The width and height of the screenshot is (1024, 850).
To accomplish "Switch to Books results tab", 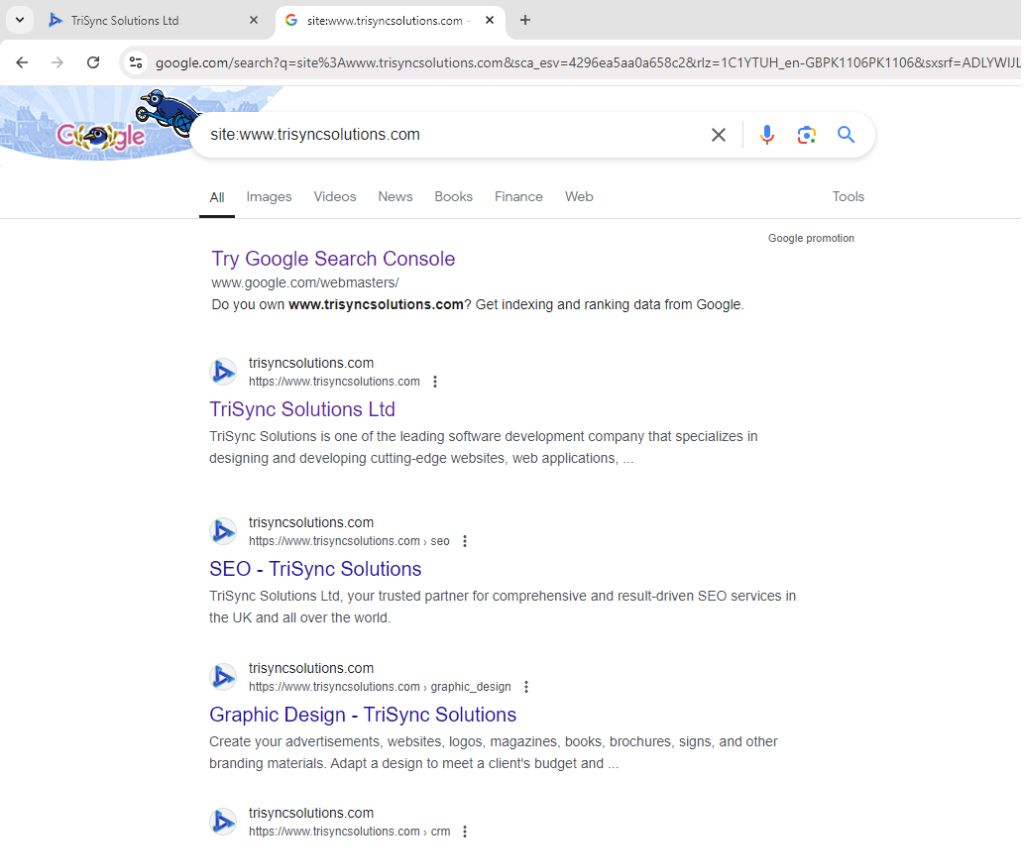I will point(453,197).
